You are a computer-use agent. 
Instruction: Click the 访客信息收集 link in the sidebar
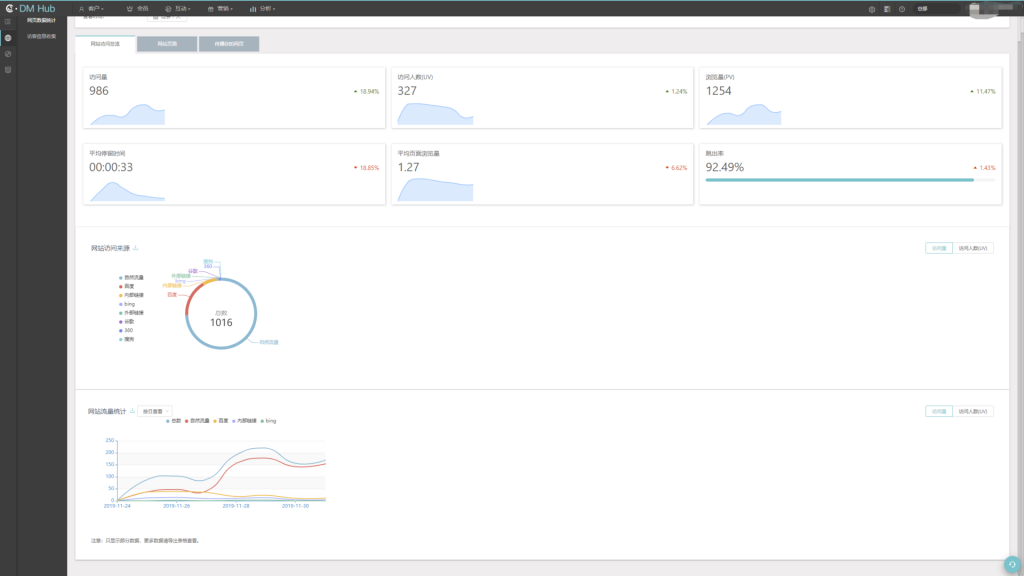pyautogui.click(x=42, y=36)
